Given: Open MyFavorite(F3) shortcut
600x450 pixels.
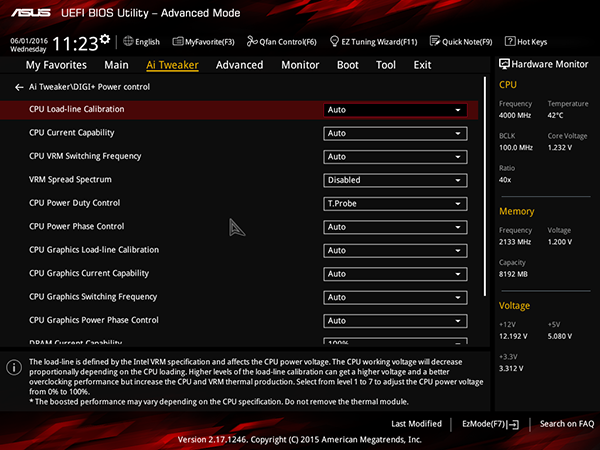Looking at the screenshot, I should tap(210, 42).
